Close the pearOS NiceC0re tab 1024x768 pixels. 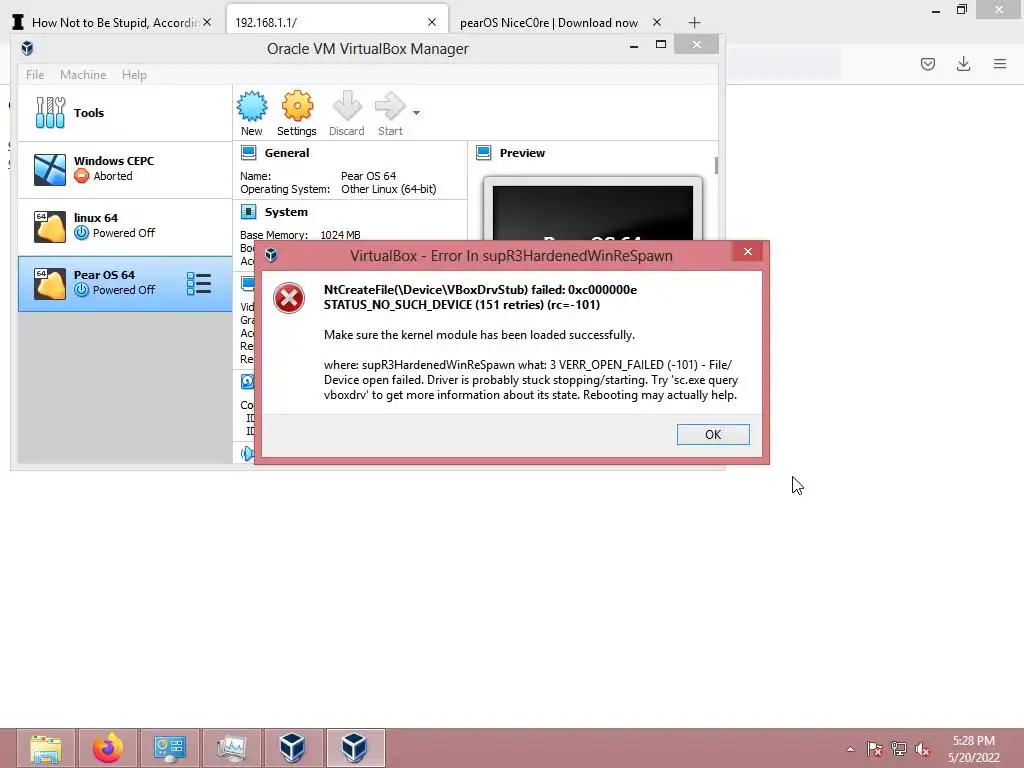657,22
